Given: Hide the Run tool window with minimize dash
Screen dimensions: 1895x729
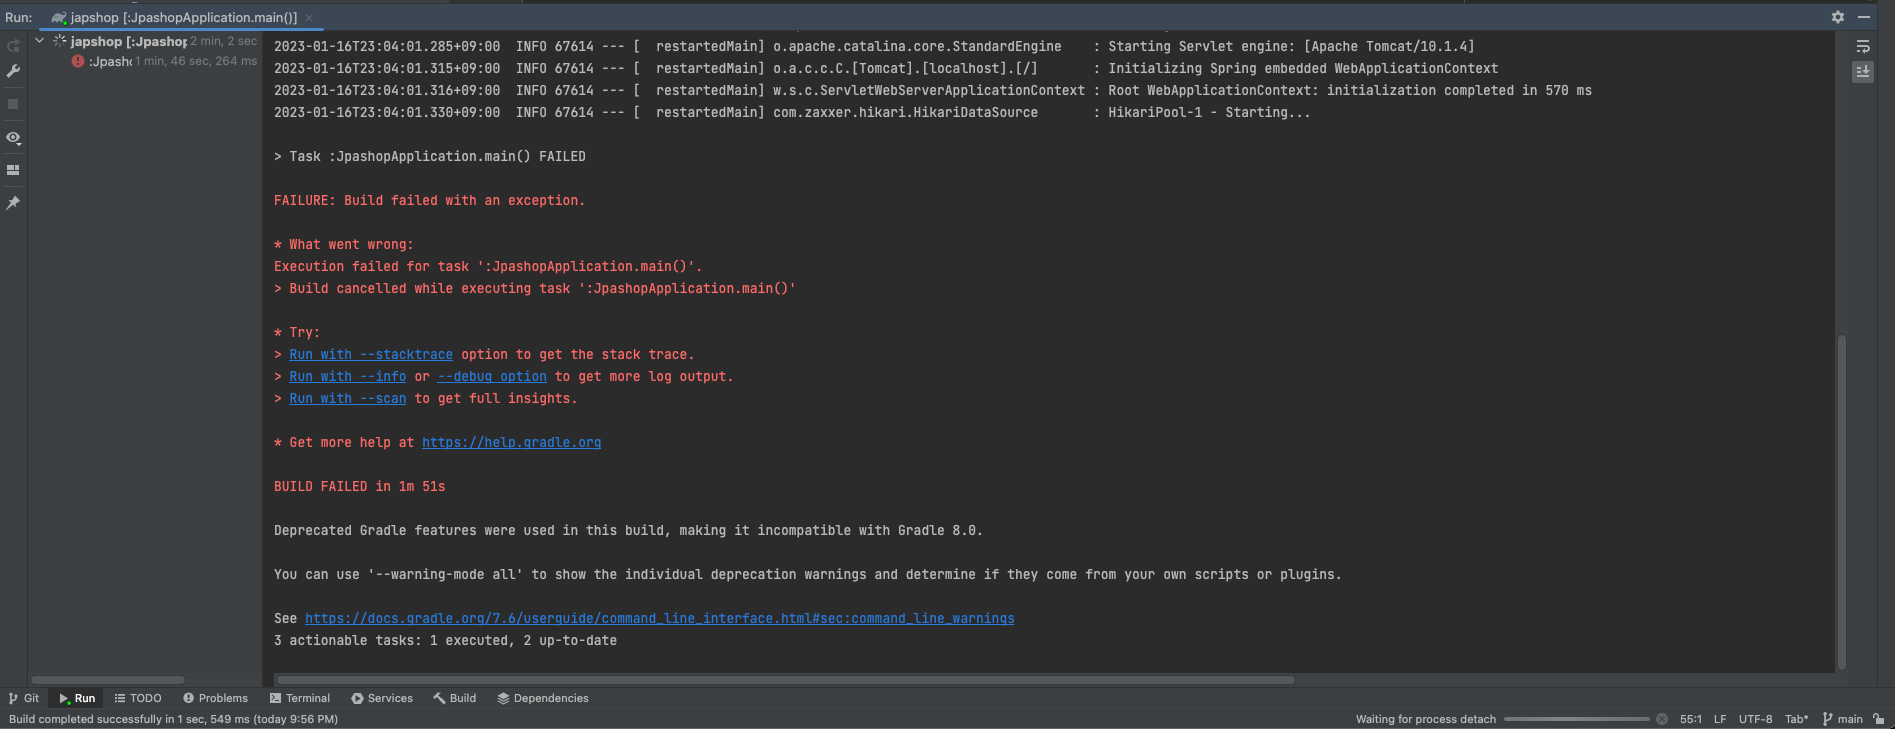Looking at the screenshot, I should tap(1864, 17).
